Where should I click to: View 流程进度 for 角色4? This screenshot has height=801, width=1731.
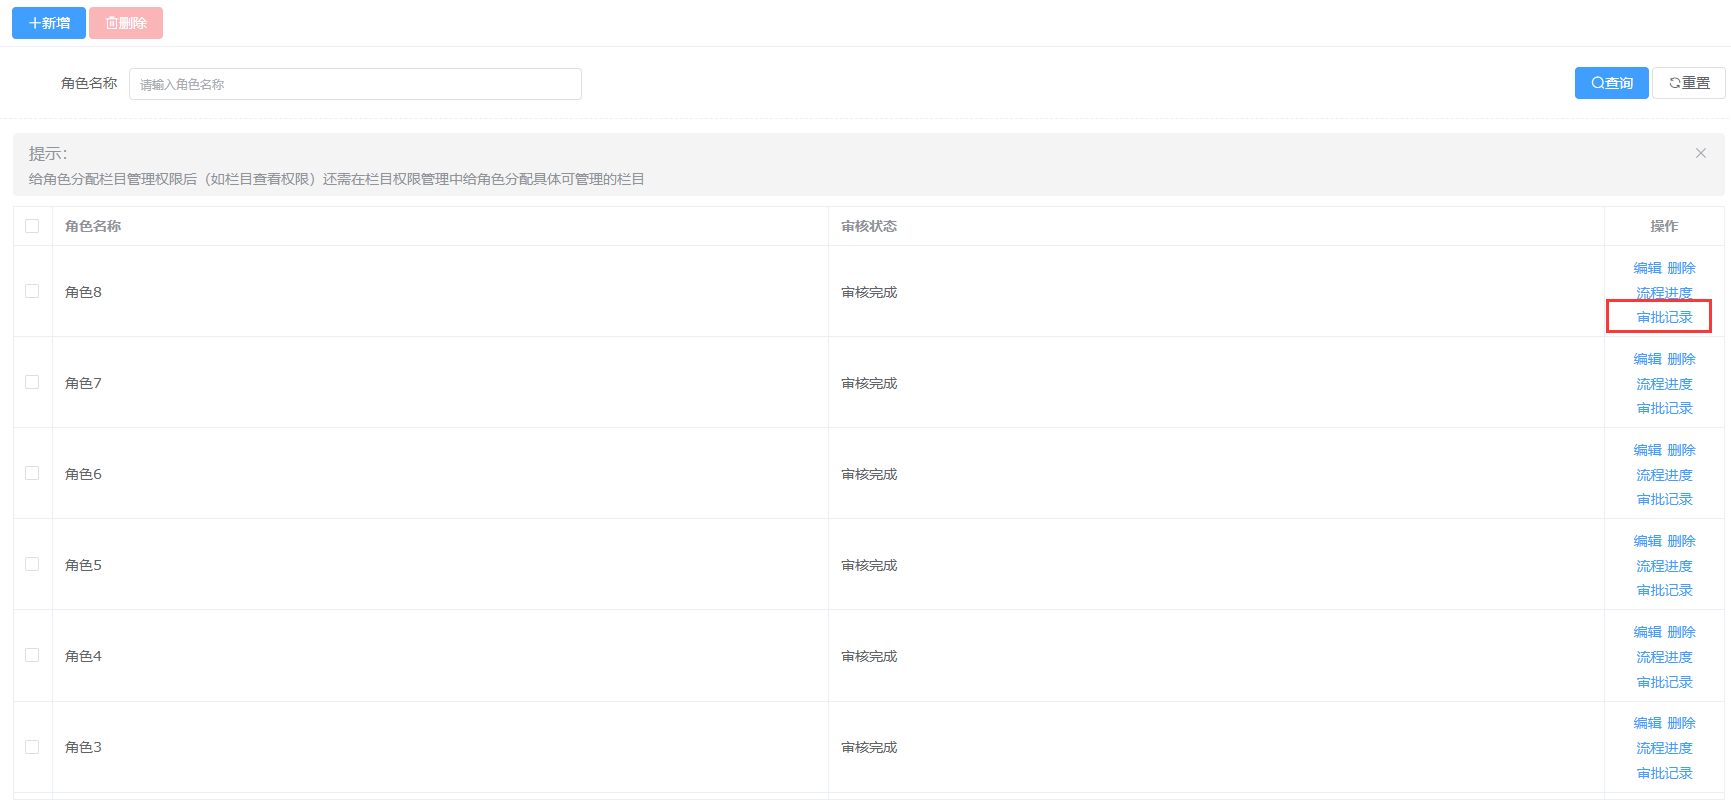coord(1664,657)
